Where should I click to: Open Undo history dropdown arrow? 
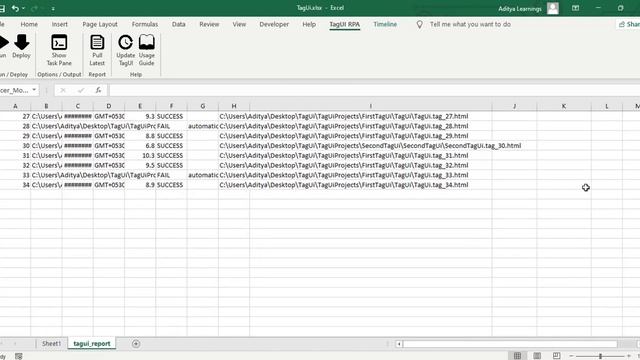[x=23, y=8]
